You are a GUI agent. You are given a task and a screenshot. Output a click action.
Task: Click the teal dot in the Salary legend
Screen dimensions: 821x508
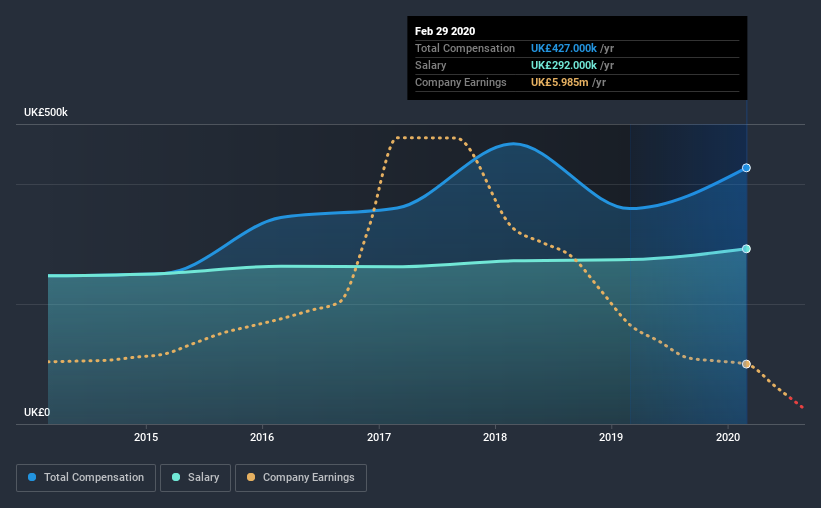176,477
